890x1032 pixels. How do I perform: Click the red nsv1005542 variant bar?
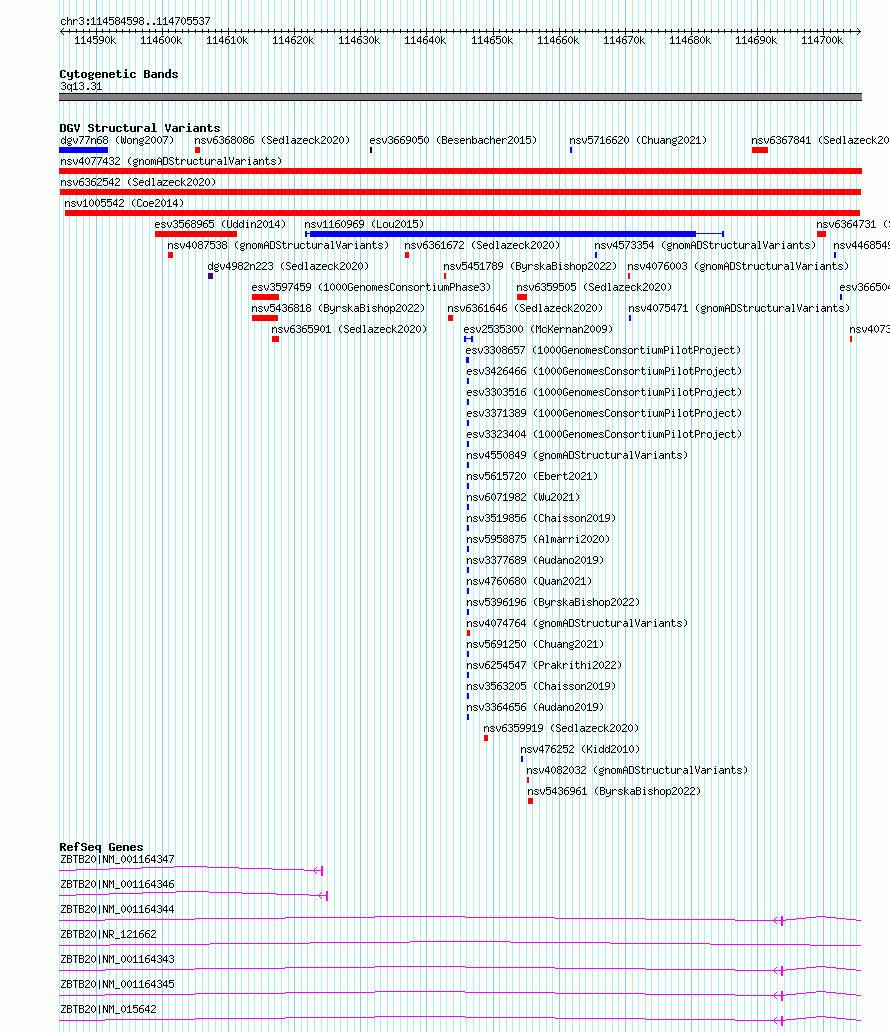463,213
